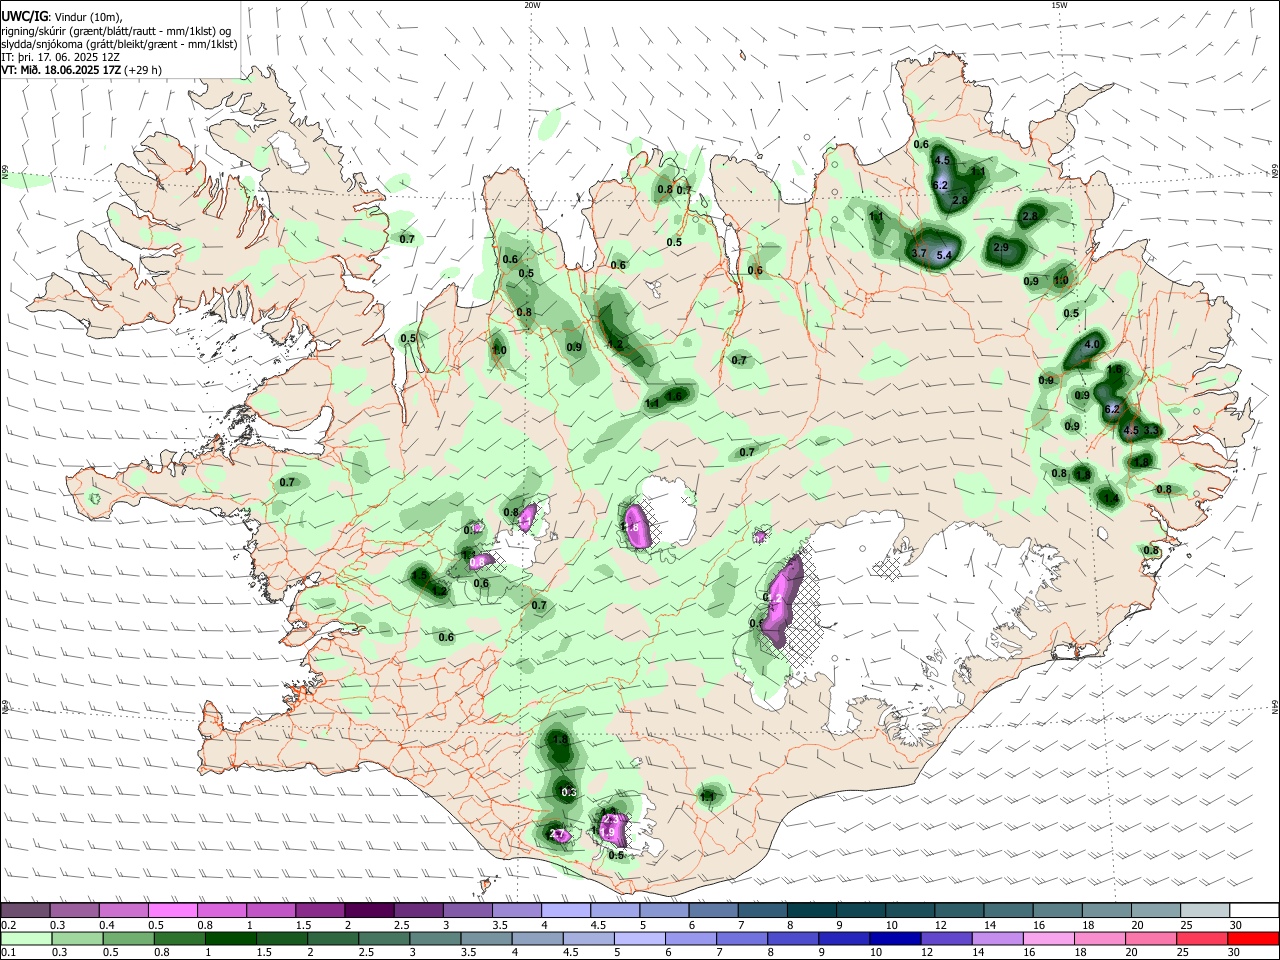Select the top-row legend swatch labeled 14

tap(1008, 911)
